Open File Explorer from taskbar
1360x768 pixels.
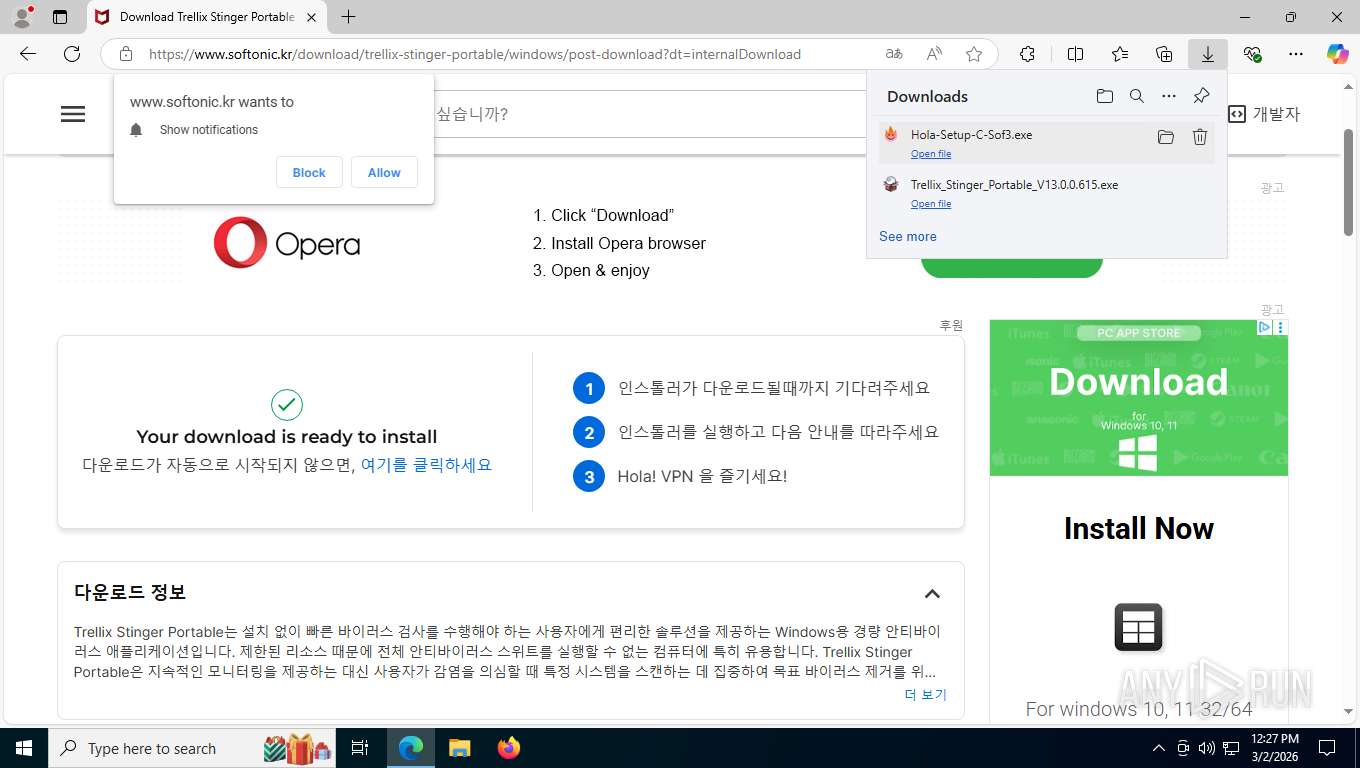[x=459, y=748]
